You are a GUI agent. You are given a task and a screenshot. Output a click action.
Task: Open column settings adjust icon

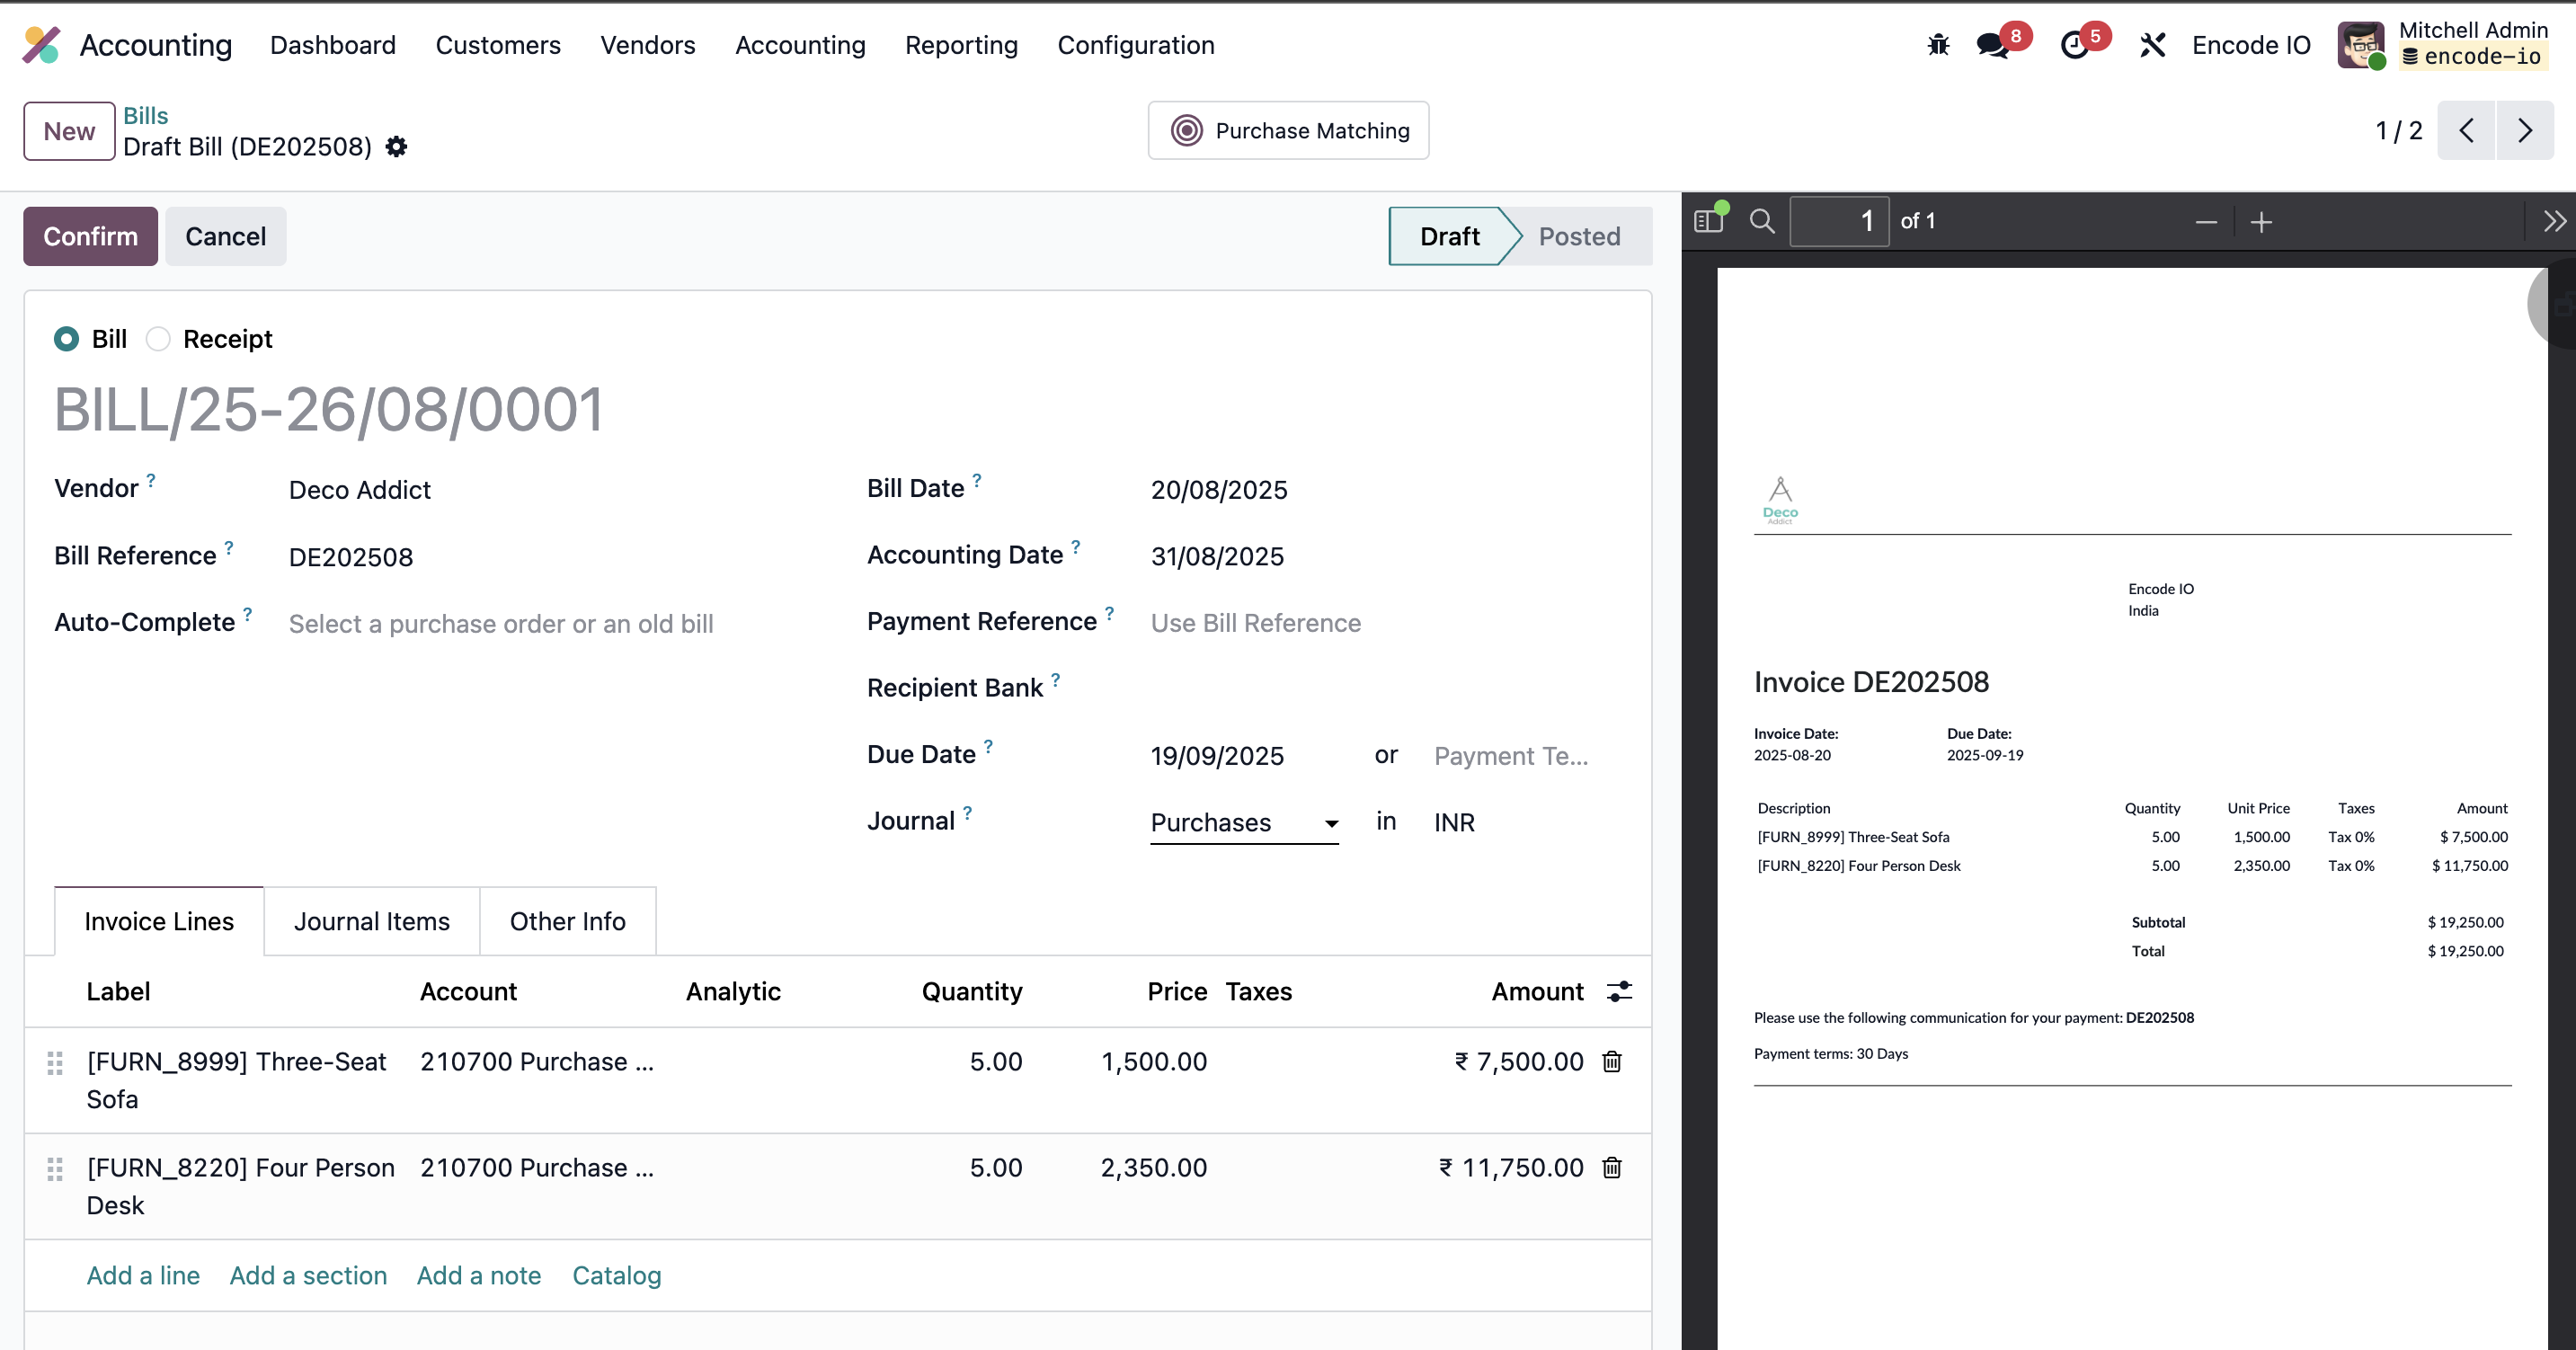pos(1619,992)
